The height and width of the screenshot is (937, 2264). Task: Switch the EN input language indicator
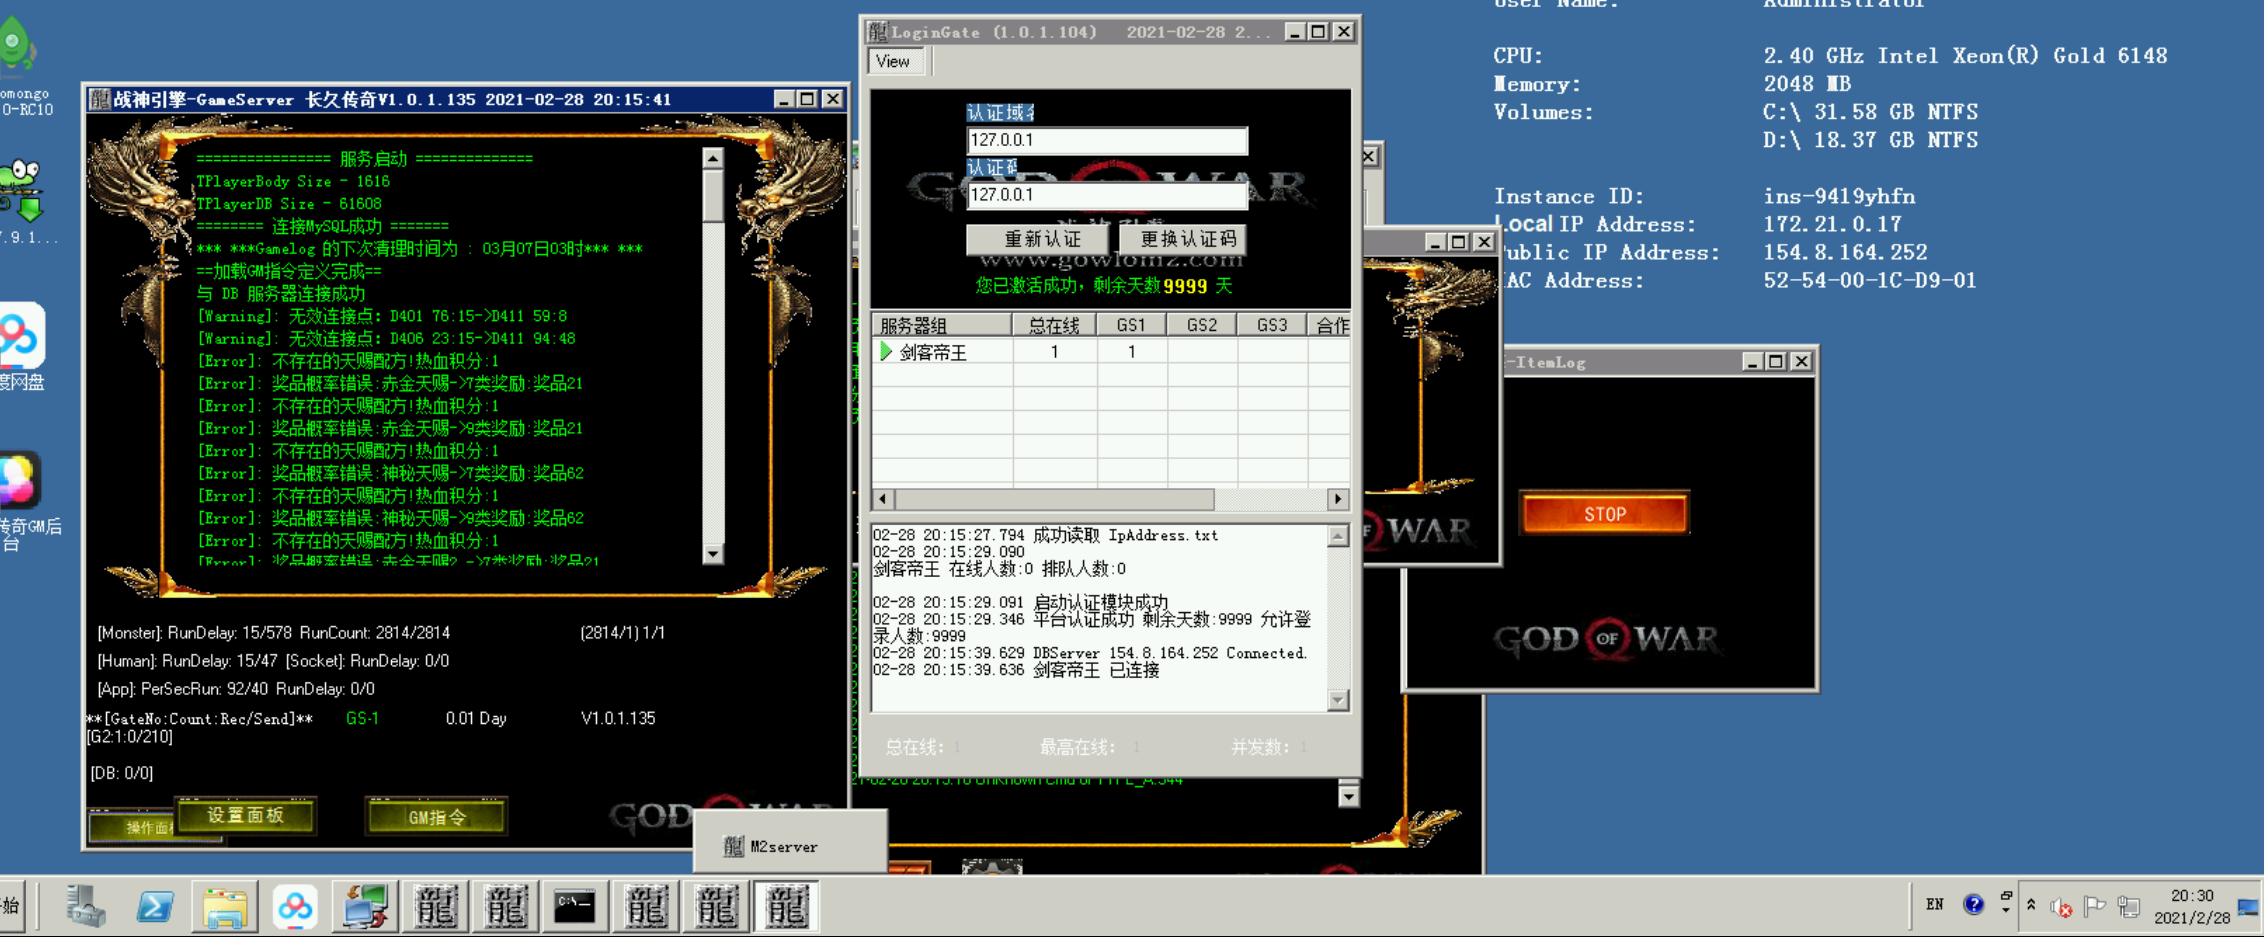coord(1934,904)
